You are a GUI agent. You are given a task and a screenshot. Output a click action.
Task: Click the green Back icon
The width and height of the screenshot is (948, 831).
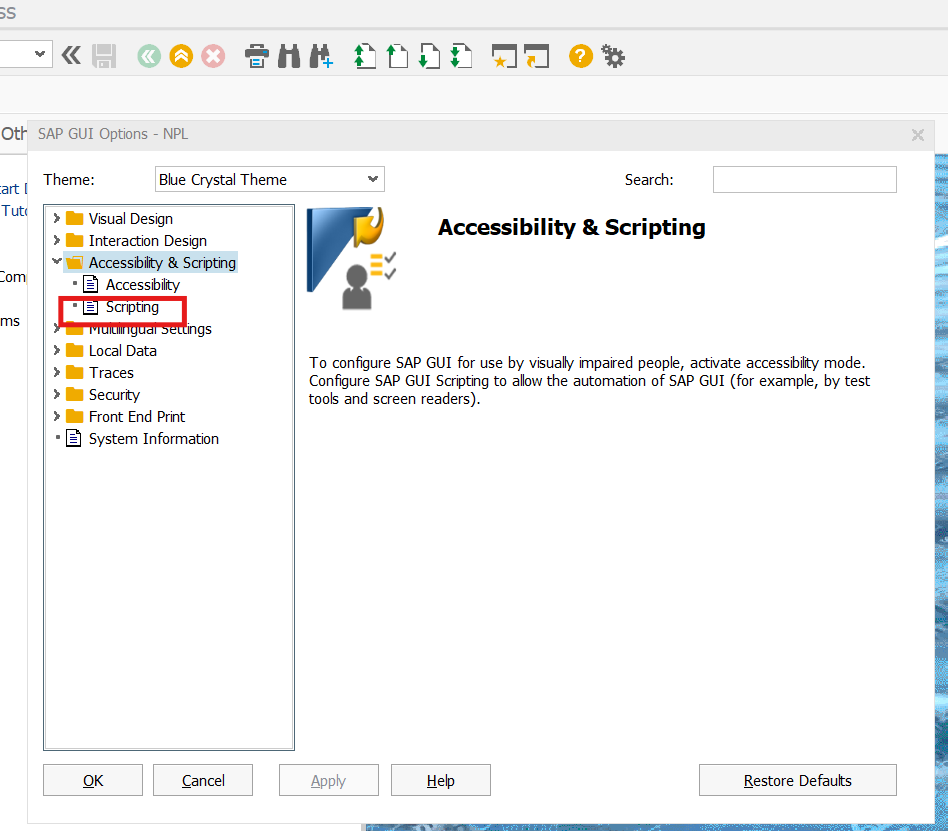point(149,56)
